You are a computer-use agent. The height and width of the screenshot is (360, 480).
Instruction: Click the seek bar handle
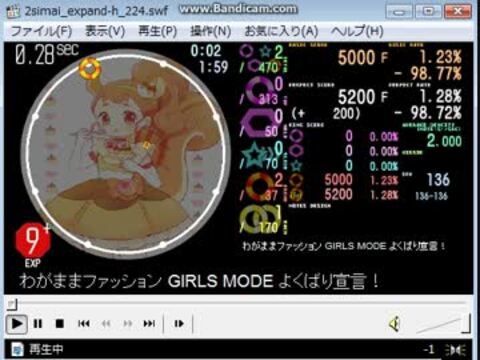[x=12, y=304]
